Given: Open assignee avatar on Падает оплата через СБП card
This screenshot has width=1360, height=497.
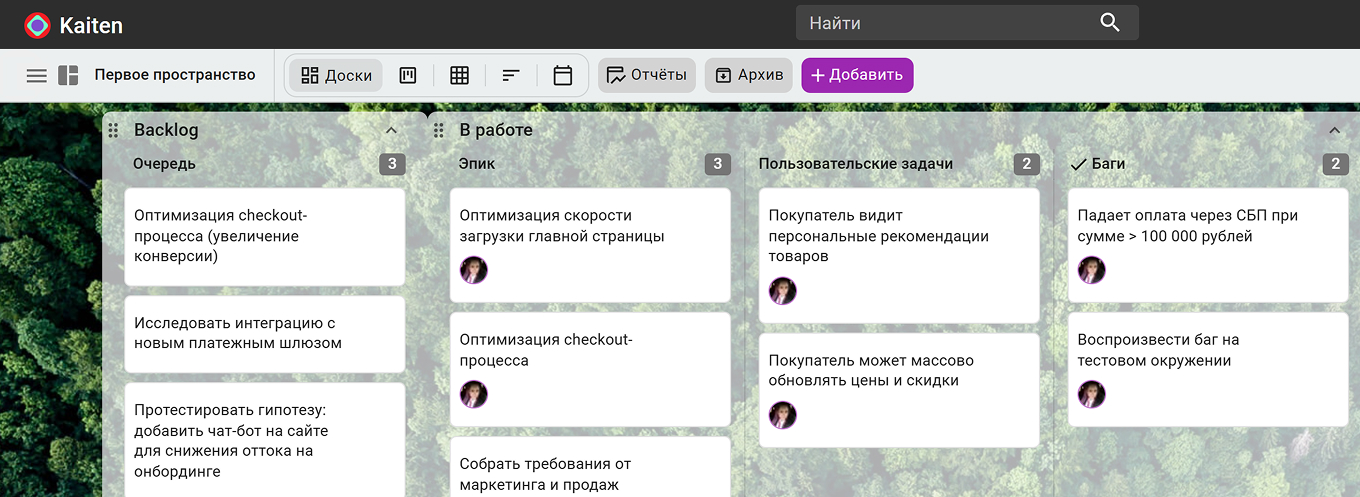Looking at the screenshot, I should [1092, 270].
